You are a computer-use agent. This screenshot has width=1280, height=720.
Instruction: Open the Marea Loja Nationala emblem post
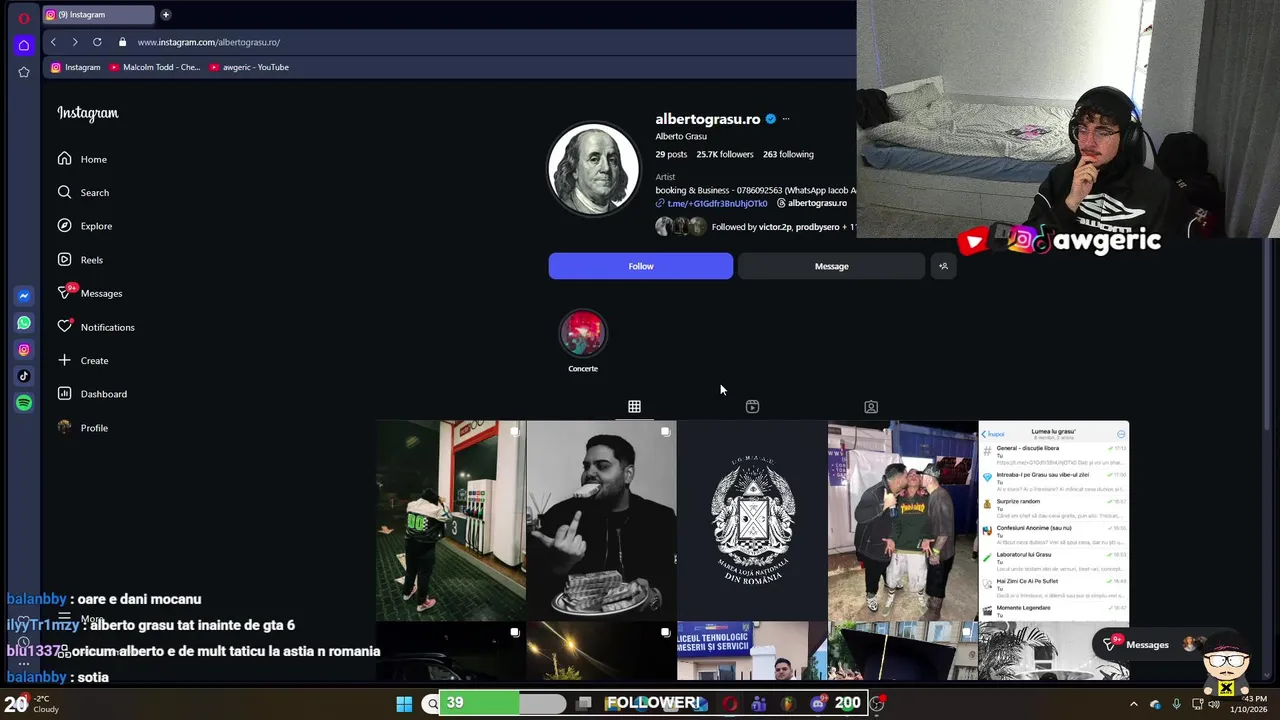[x=752, y=521]
